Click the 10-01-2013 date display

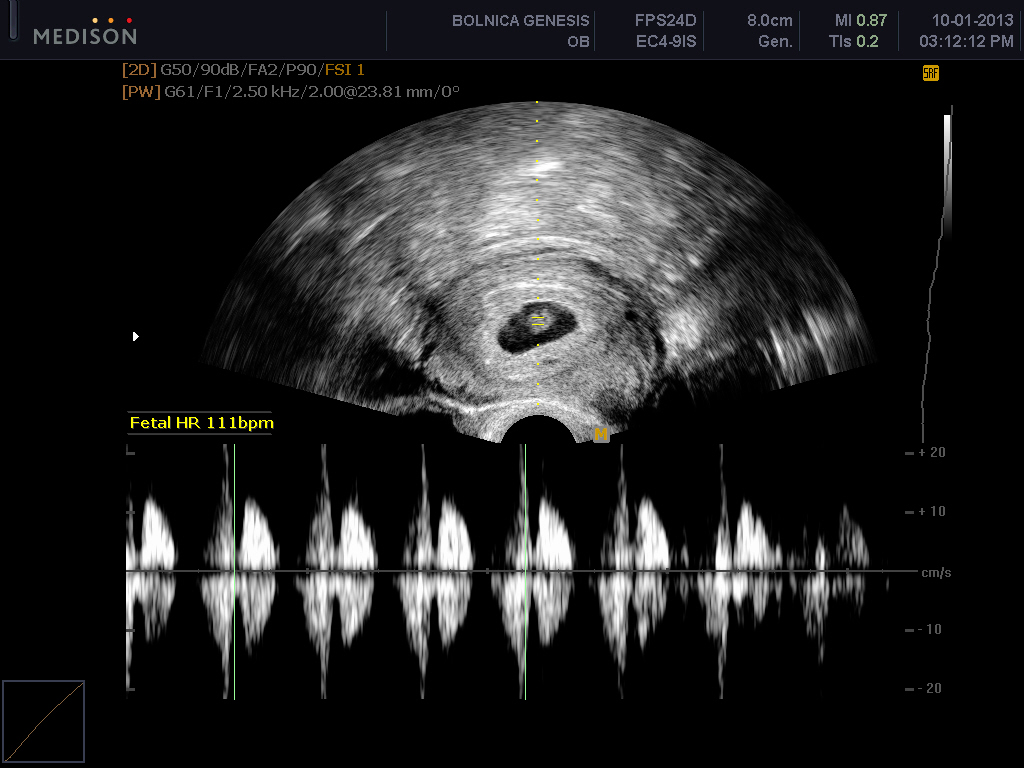click(x=958, y=21)
